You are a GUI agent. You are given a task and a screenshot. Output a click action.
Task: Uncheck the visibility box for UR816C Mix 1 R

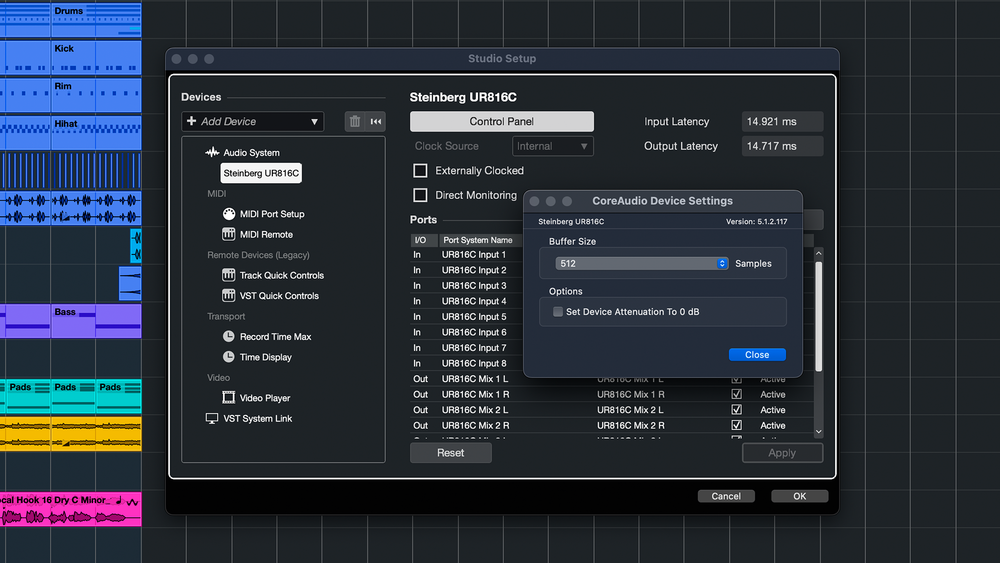click(x=736, y=395)
